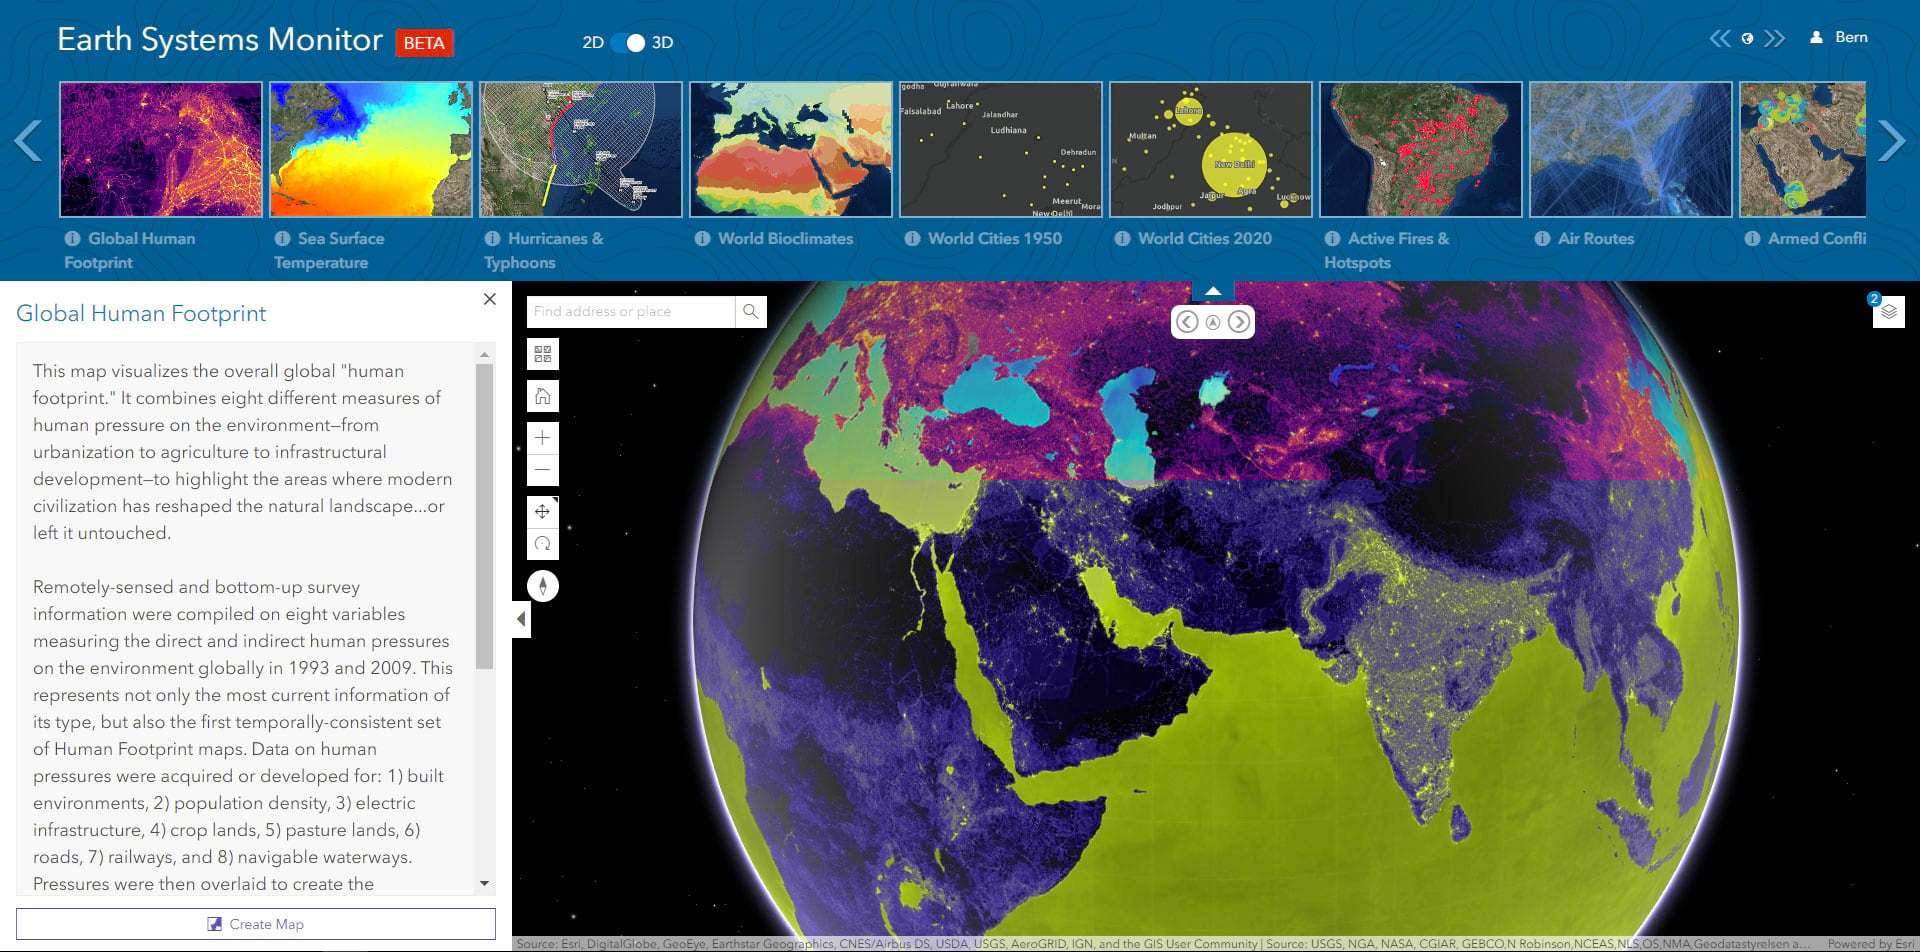Click the World Cities 1950 caption
1920x952 pixels.
[x=995, y=238]
